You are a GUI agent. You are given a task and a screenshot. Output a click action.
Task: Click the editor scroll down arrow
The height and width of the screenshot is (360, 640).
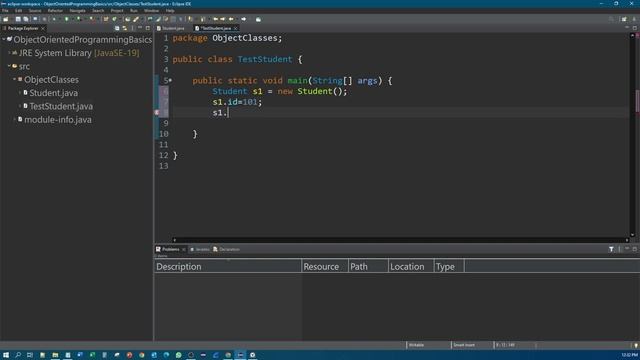point(632,235)
